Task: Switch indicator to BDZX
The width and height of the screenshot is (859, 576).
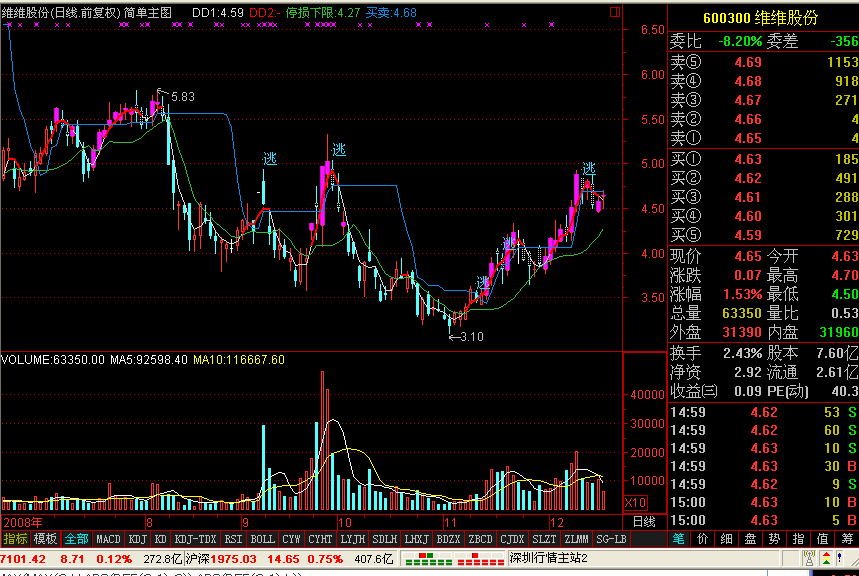Action: click(448, 539)
